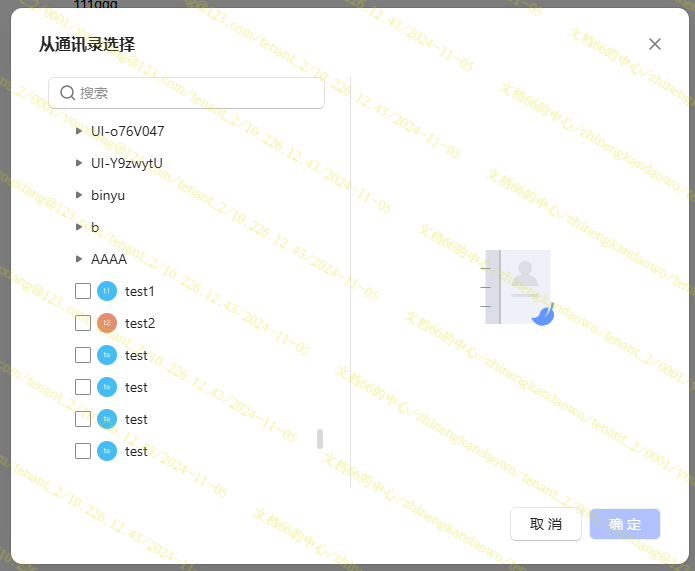Expand the UI-o76V047 group arrow

point(80,131)
